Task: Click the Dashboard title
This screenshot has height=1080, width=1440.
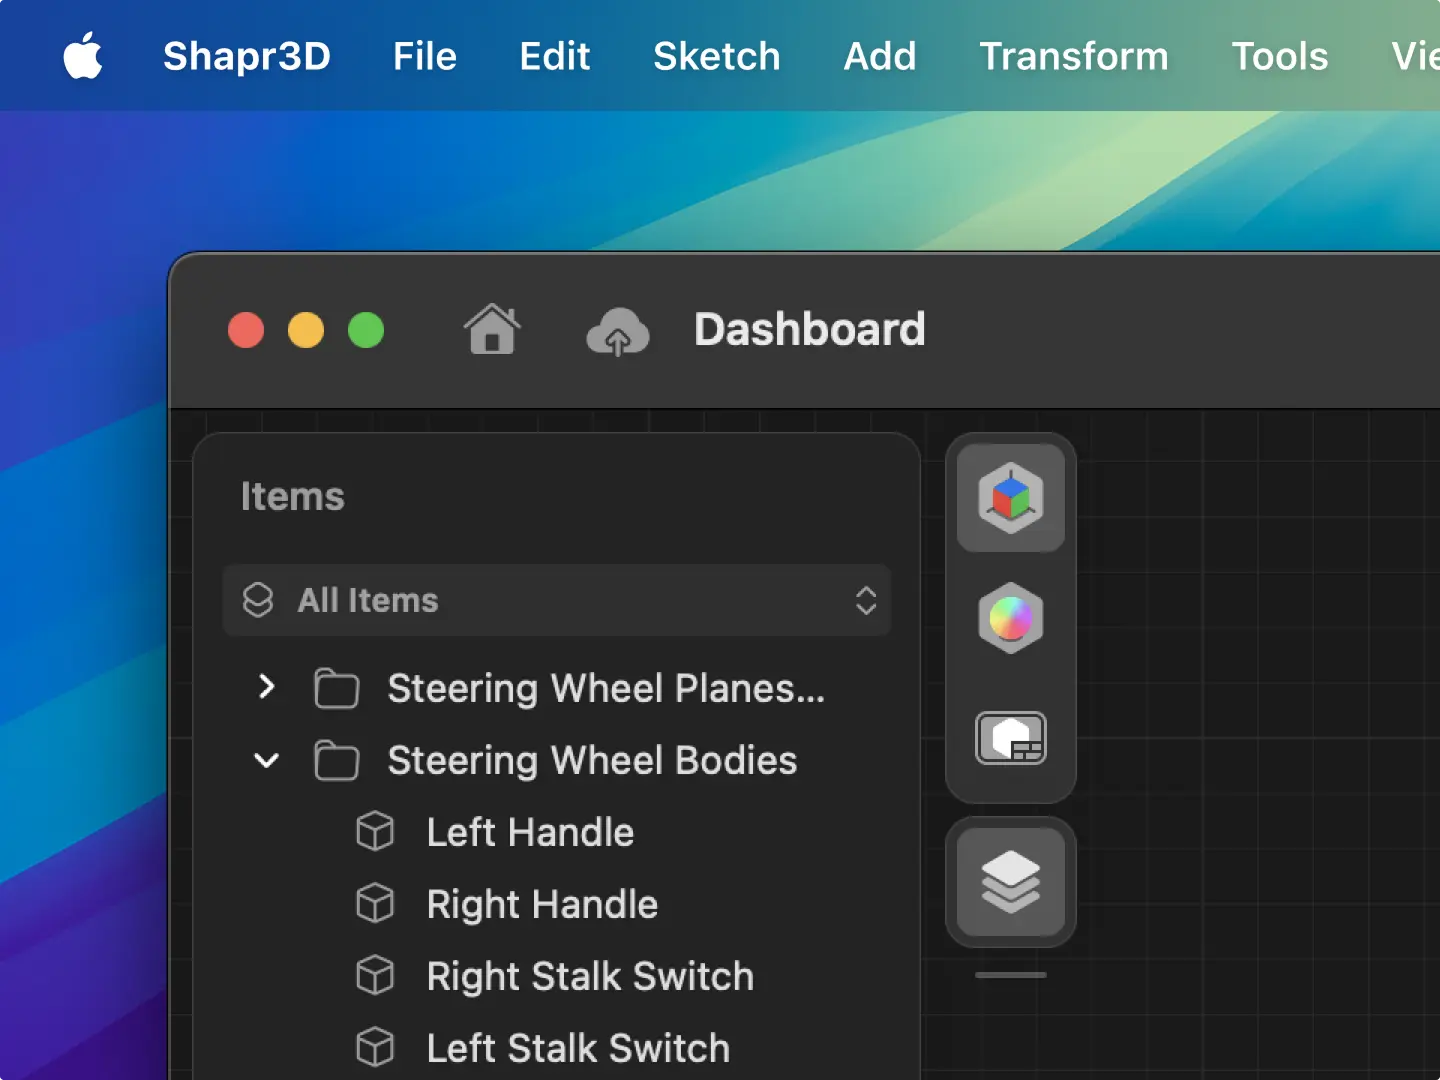Action: (810, 329)
